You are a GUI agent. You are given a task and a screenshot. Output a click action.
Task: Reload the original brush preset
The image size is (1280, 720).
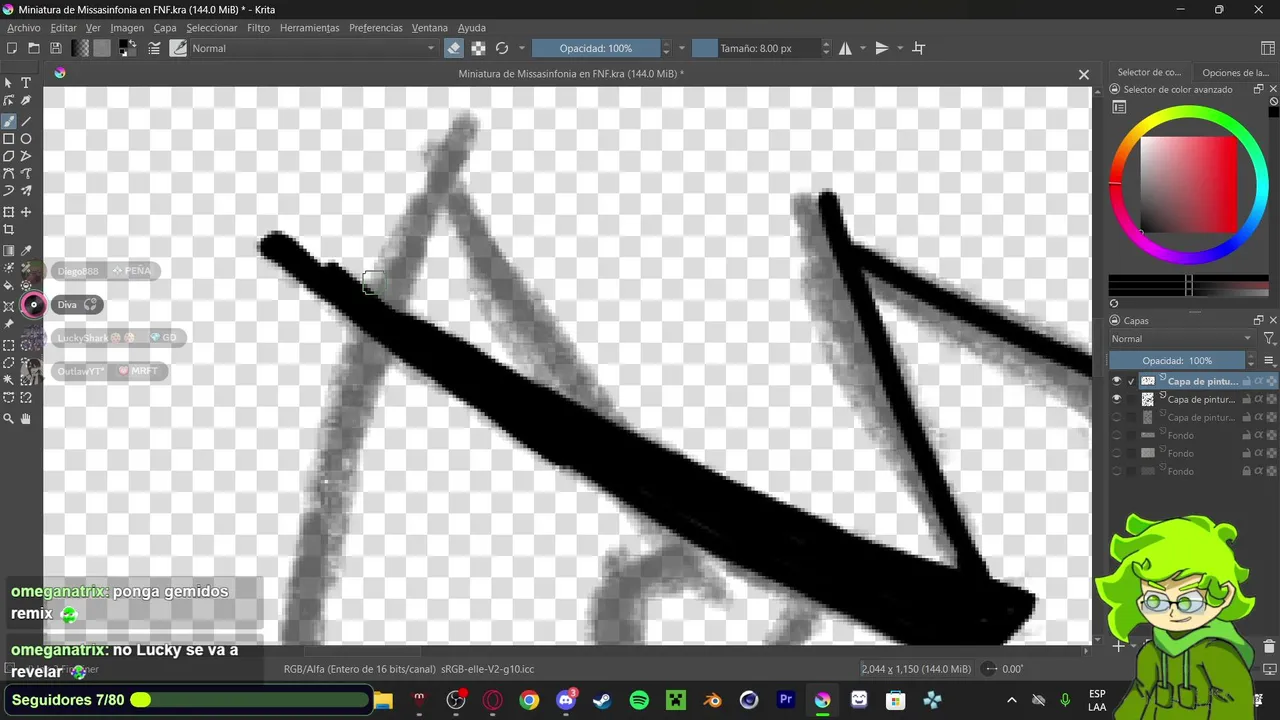click(x=502, y=48)
